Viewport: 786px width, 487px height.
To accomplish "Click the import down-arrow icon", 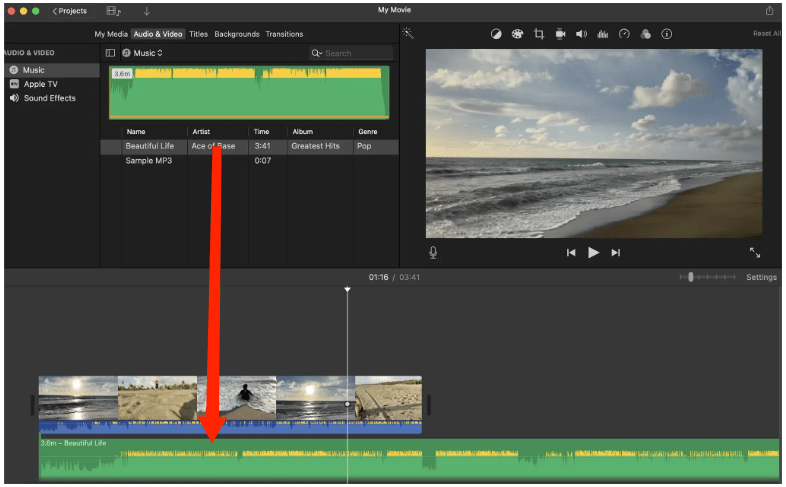I will point(146,11).
